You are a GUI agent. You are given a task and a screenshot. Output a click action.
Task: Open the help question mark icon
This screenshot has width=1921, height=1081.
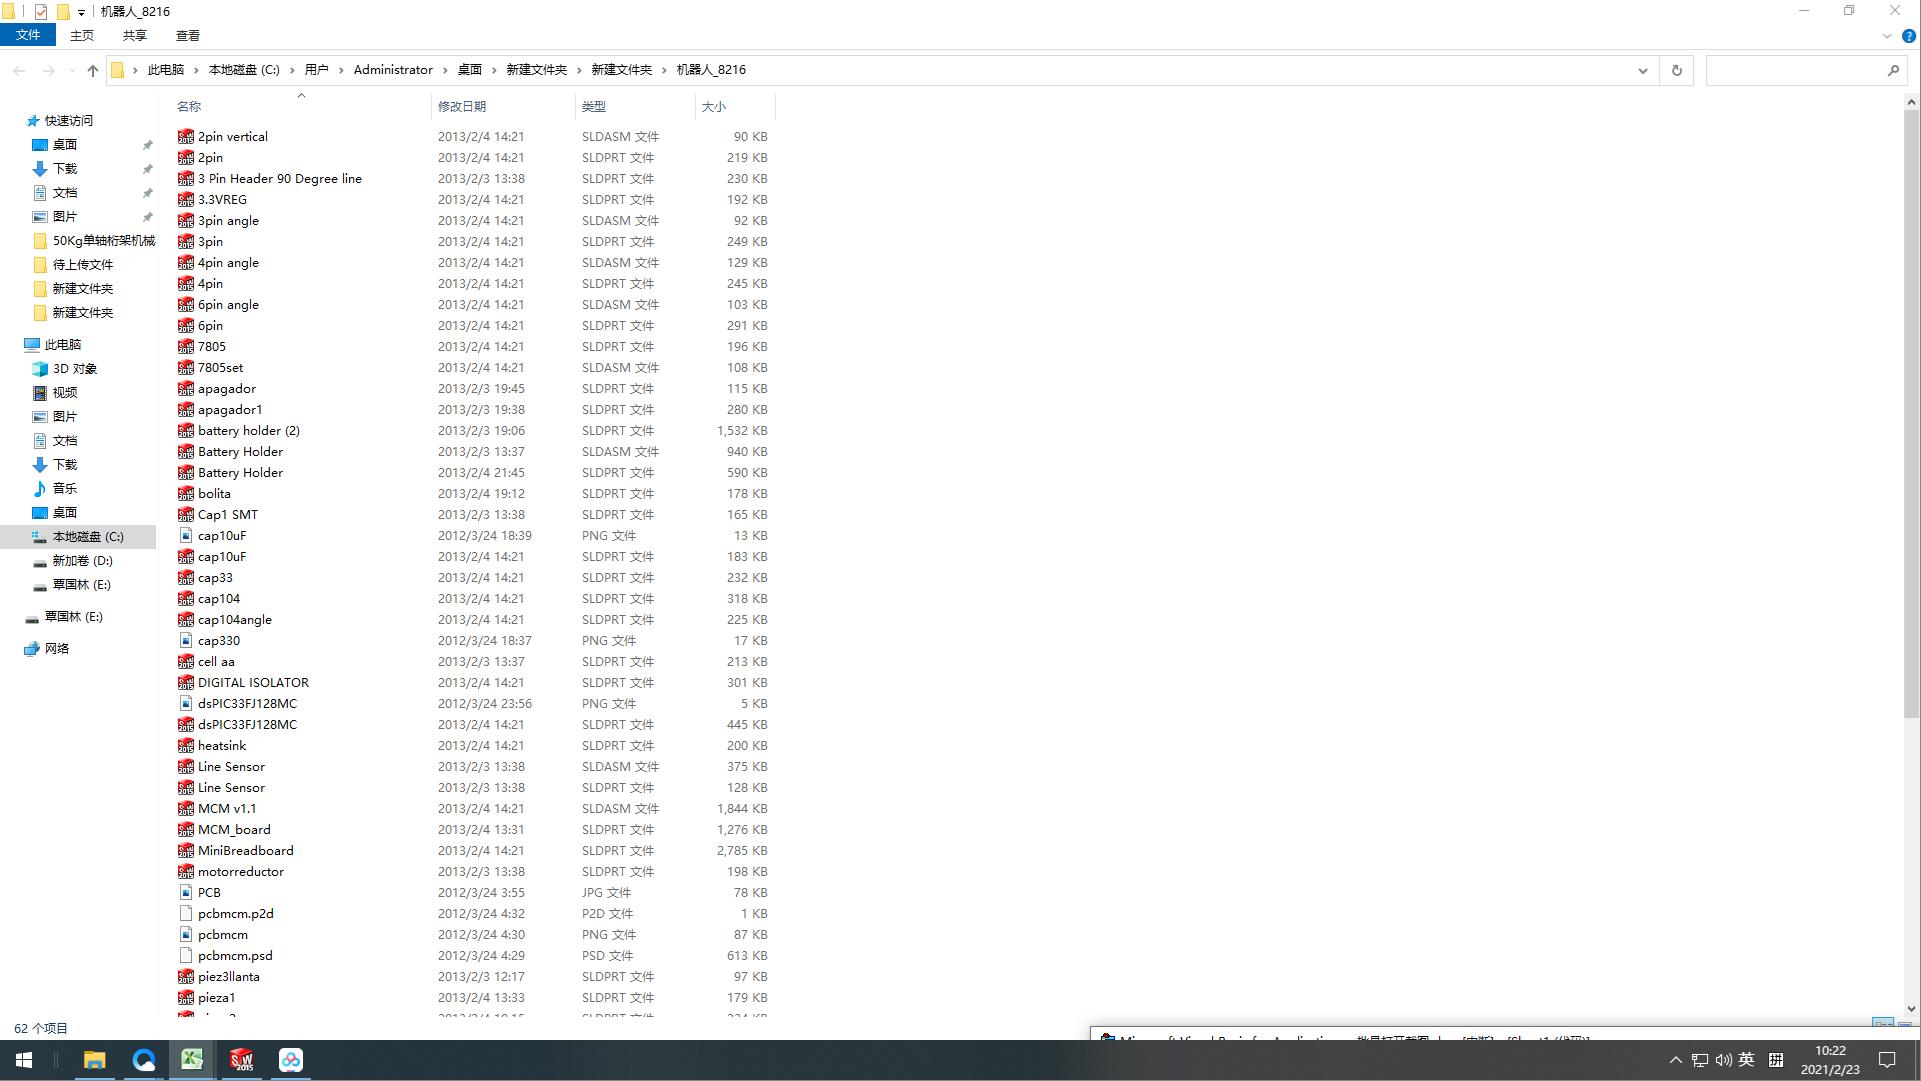click(x=1908, y=36)
